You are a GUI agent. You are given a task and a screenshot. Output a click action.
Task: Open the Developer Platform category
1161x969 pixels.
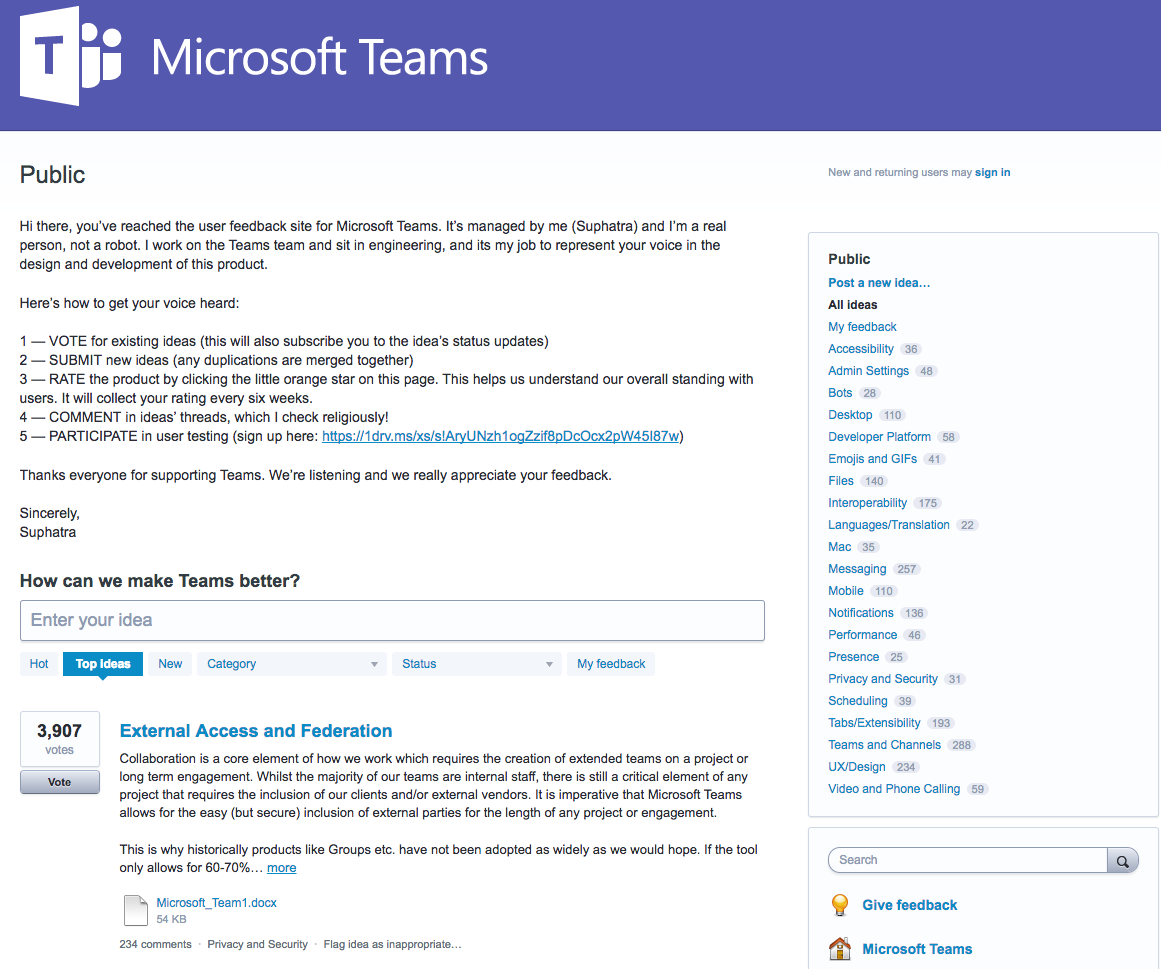click(x=879, y=437)
